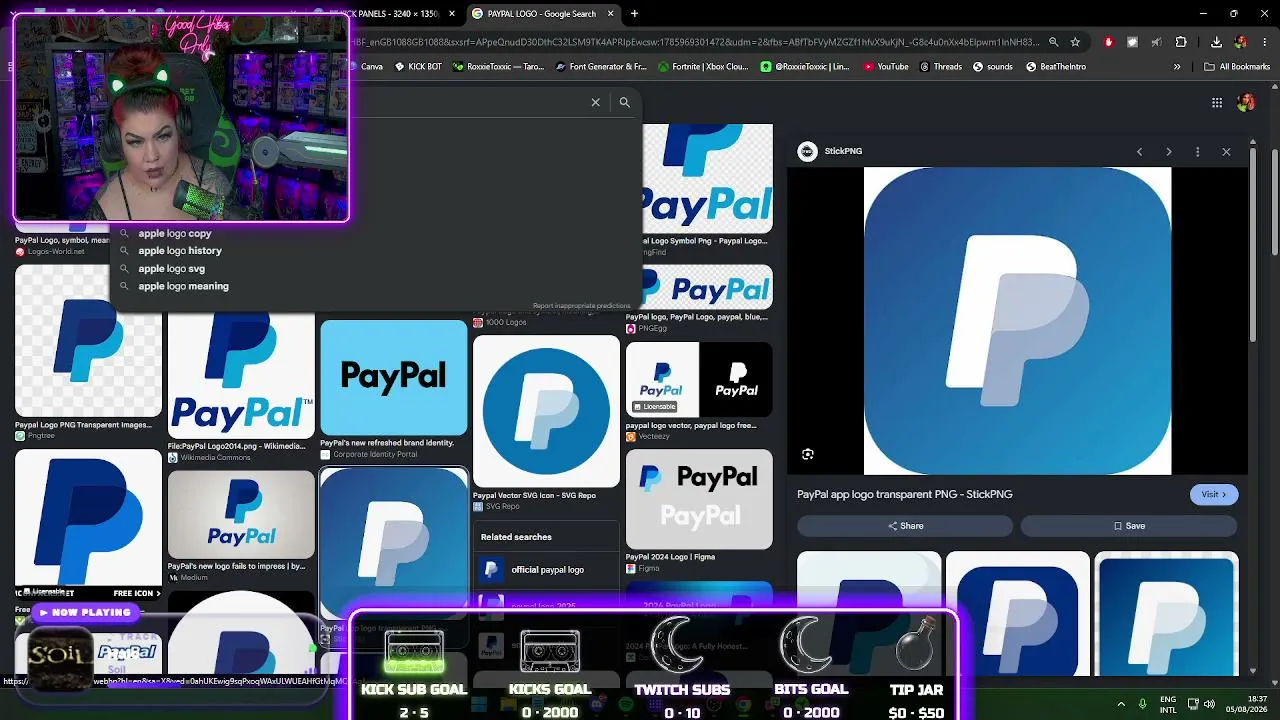Image resolution: width=1280 pixels, height=720 pixels.
Task: Open the Google account avatar below the bookmarks bar
Action: click(x=1246, y=102)
